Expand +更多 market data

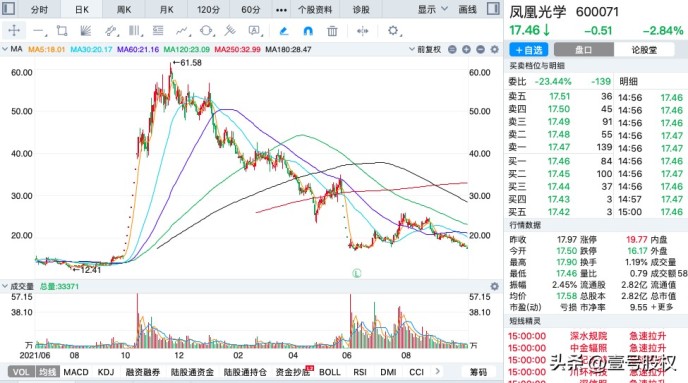pyautogui.click(x=662, y=307)
